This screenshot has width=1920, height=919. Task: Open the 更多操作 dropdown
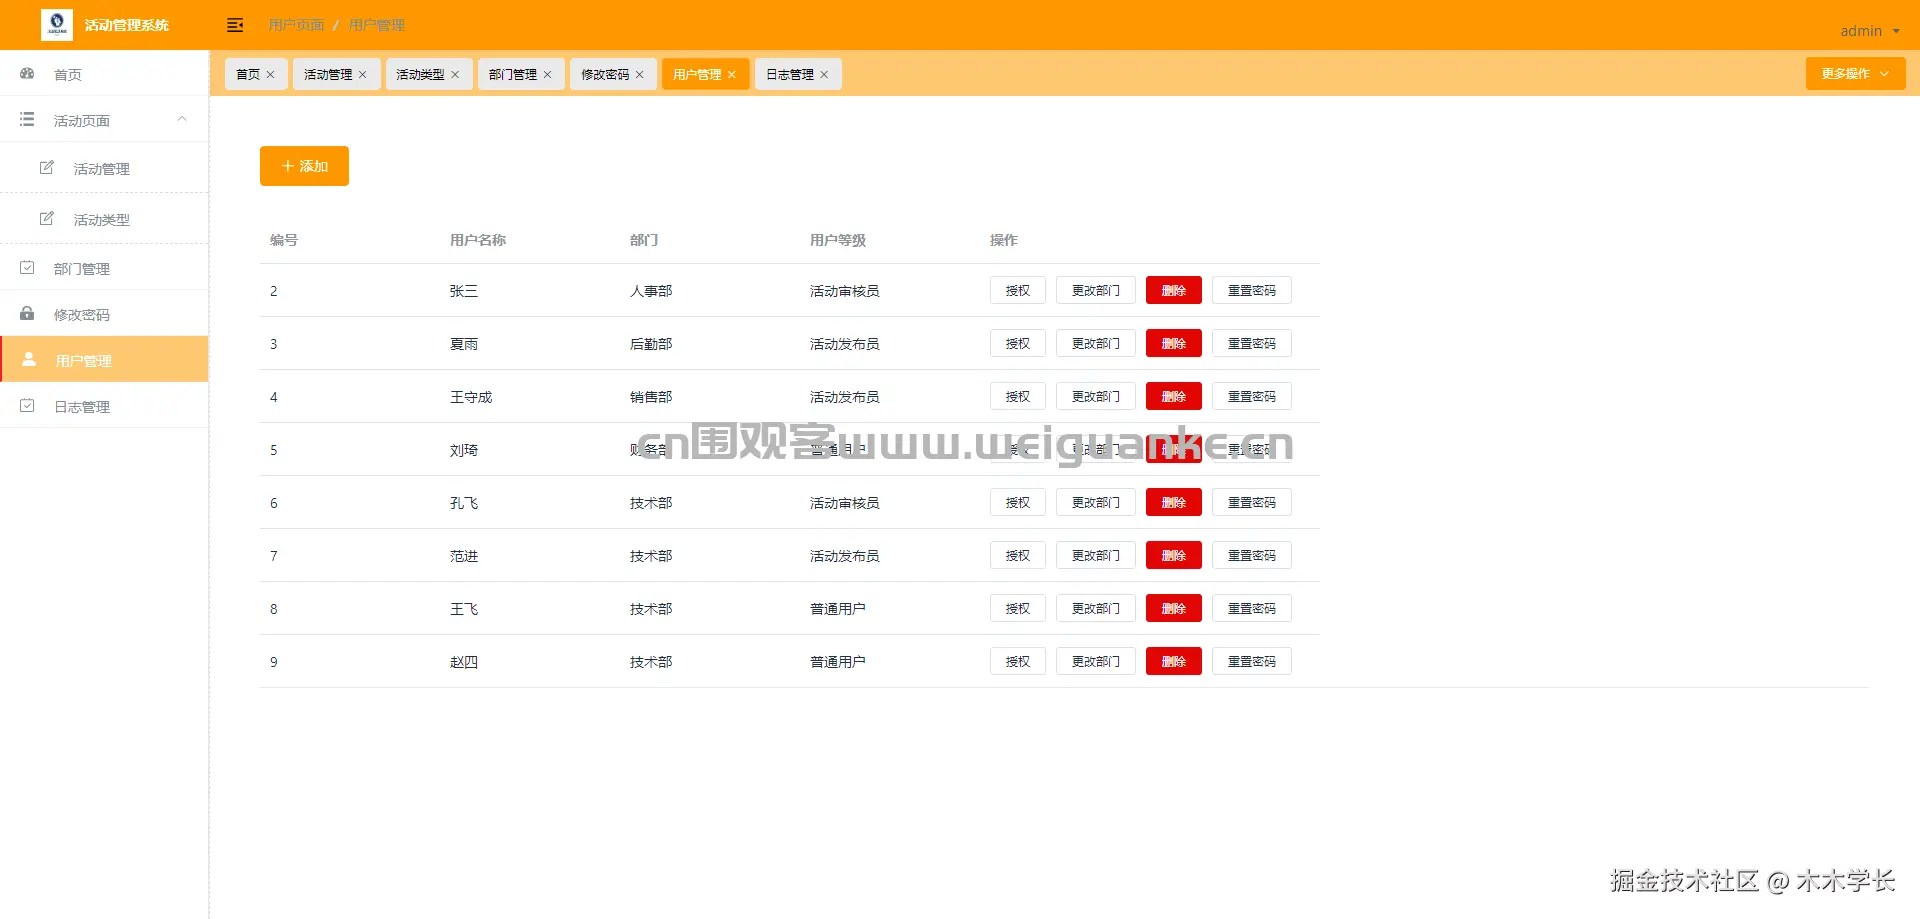point(1855,74)
